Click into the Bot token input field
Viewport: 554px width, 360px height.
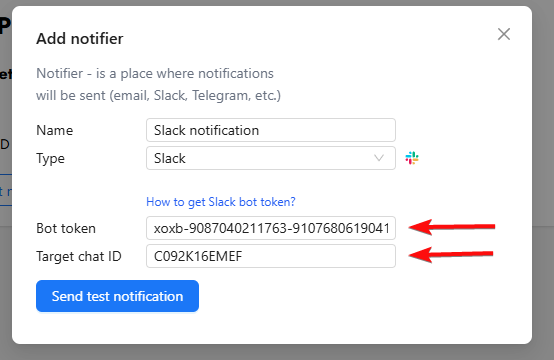click(271, 228)
